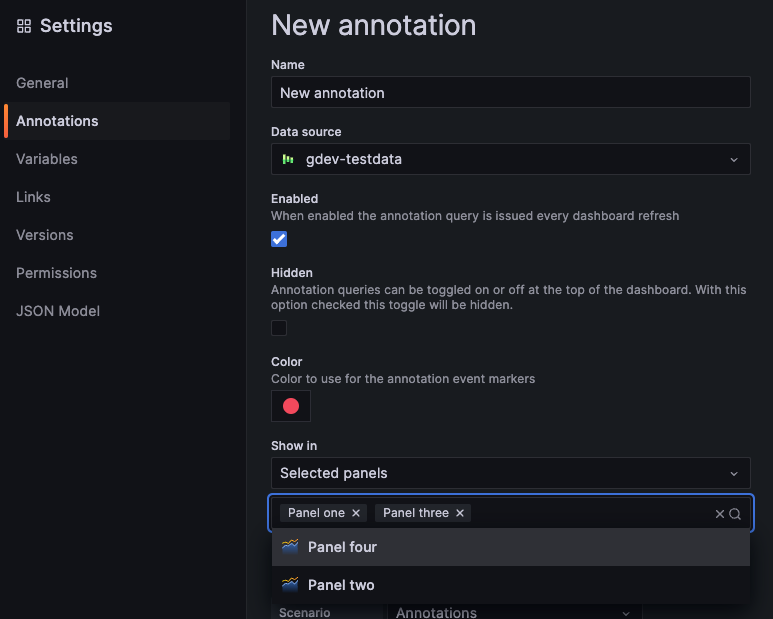Clear all selected panels

click(719, 514)
